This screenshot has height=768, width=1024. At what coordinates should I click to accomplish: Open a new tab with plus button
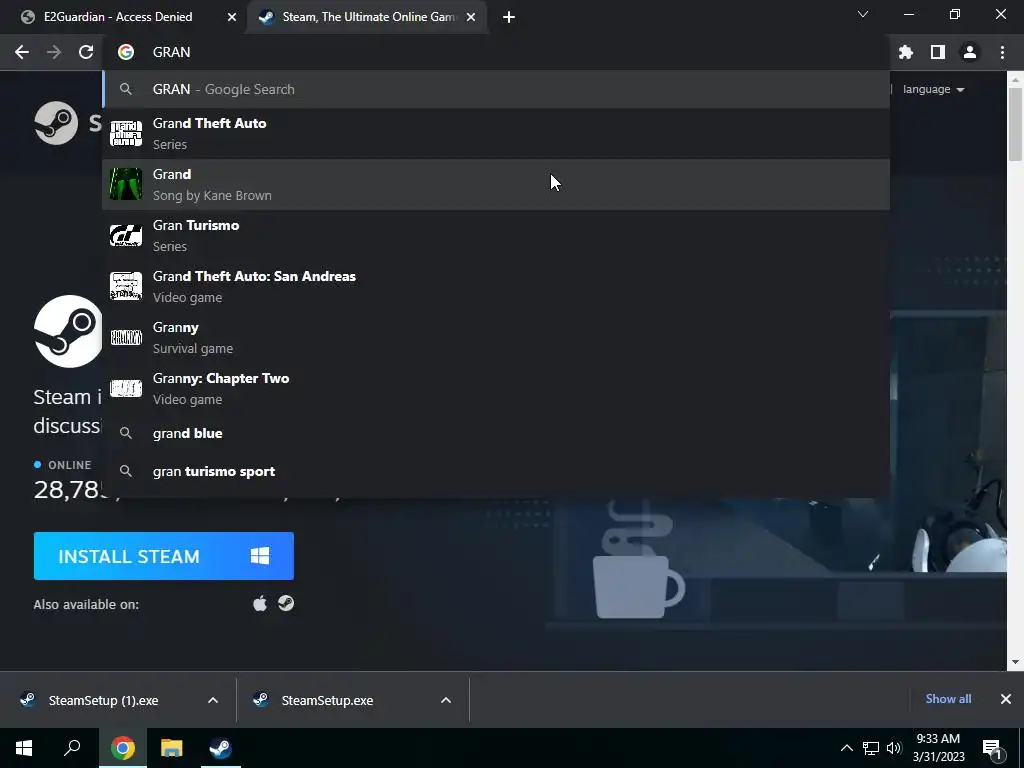click(509, 17)
